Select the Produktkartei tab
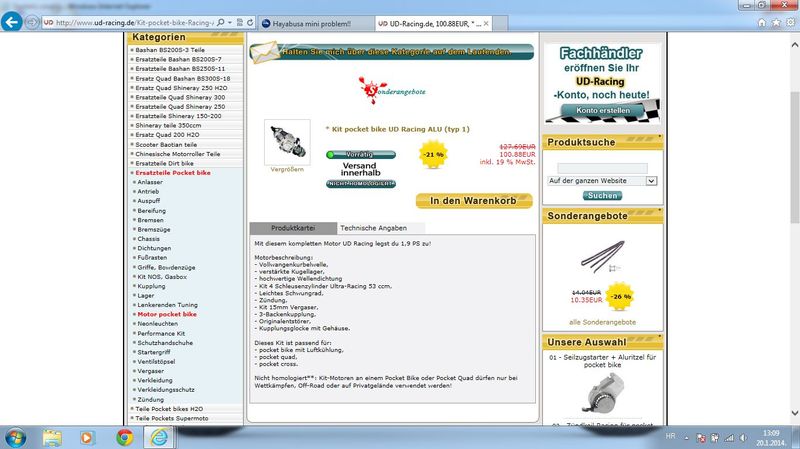Viewport: 800px width, 449px height. [293, 228]
